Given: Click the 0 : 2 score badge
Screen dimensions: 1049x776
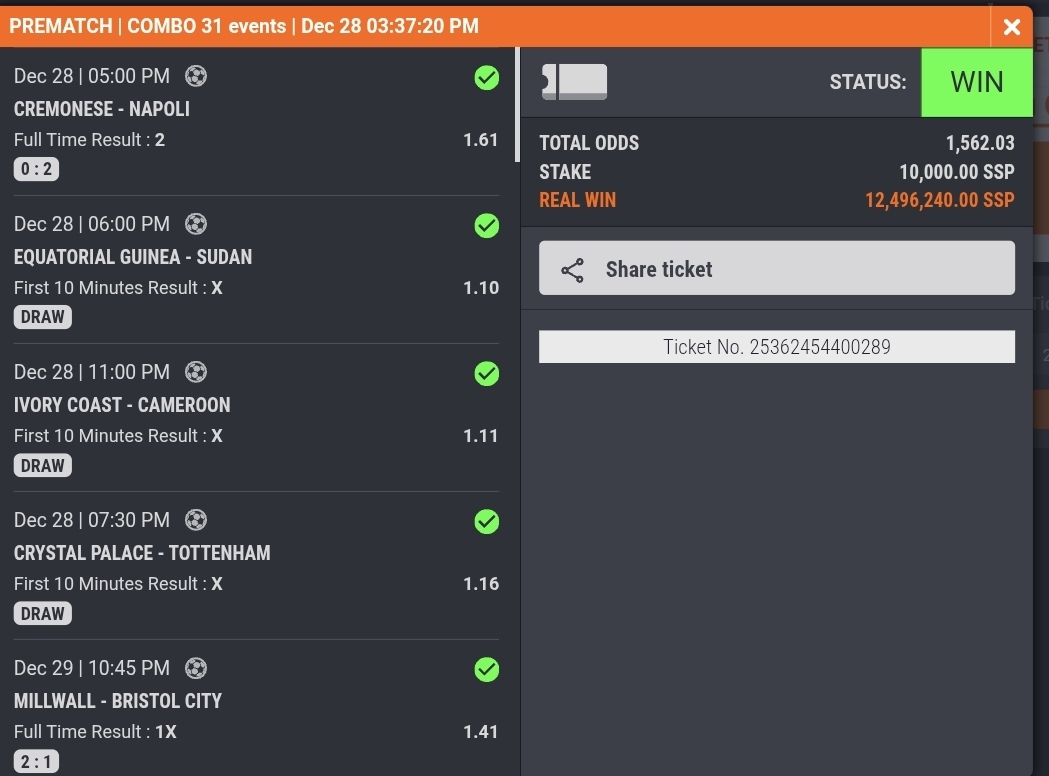Looking at the screenshot, I should click(x=36, y=170).
